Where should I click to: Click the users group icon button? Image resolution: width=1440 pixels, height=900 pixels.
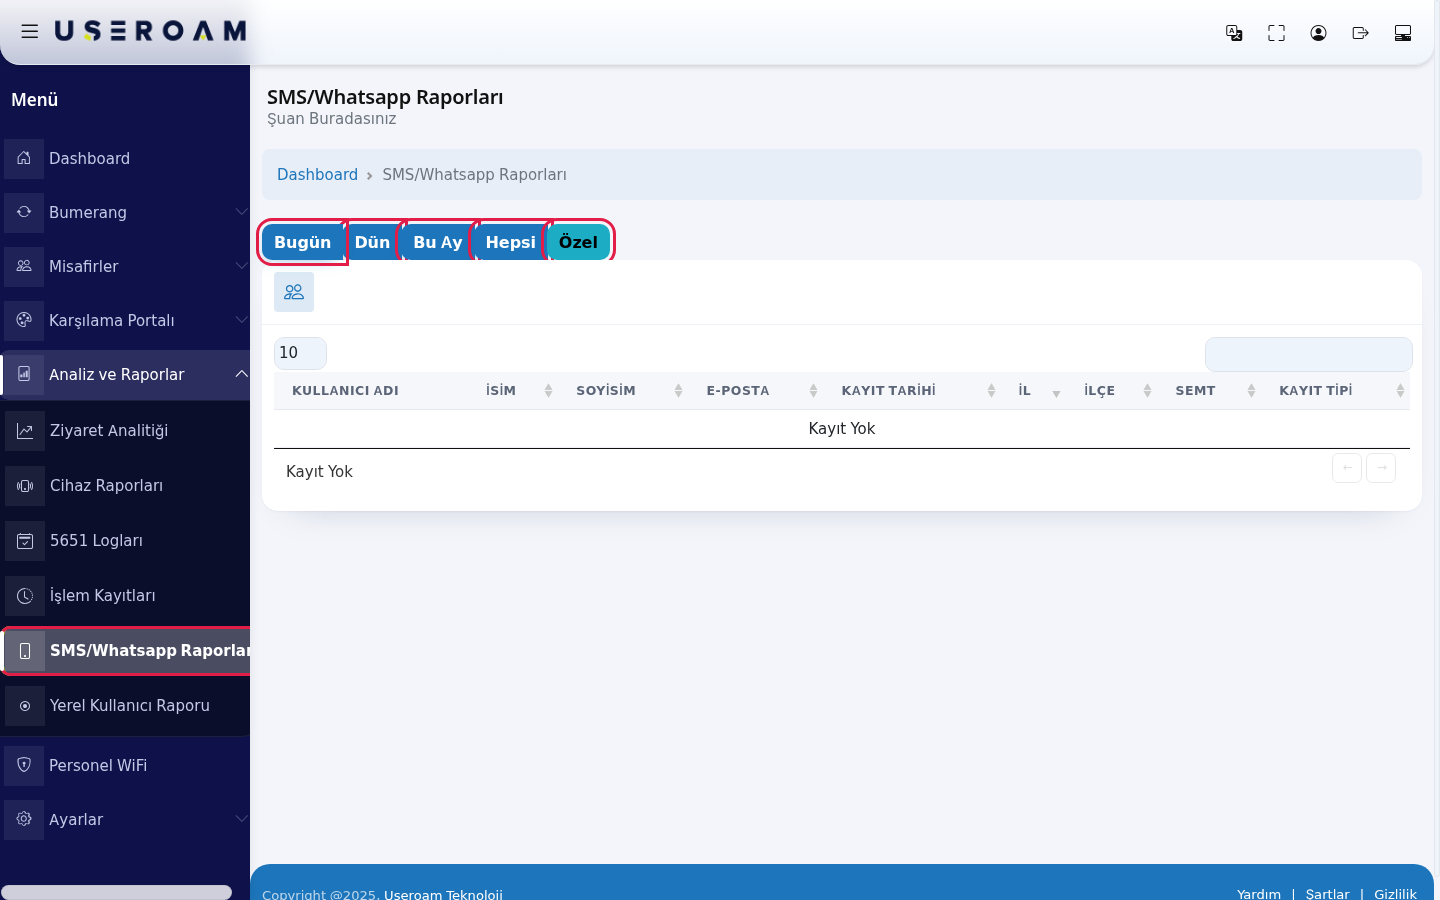point(294,292)
